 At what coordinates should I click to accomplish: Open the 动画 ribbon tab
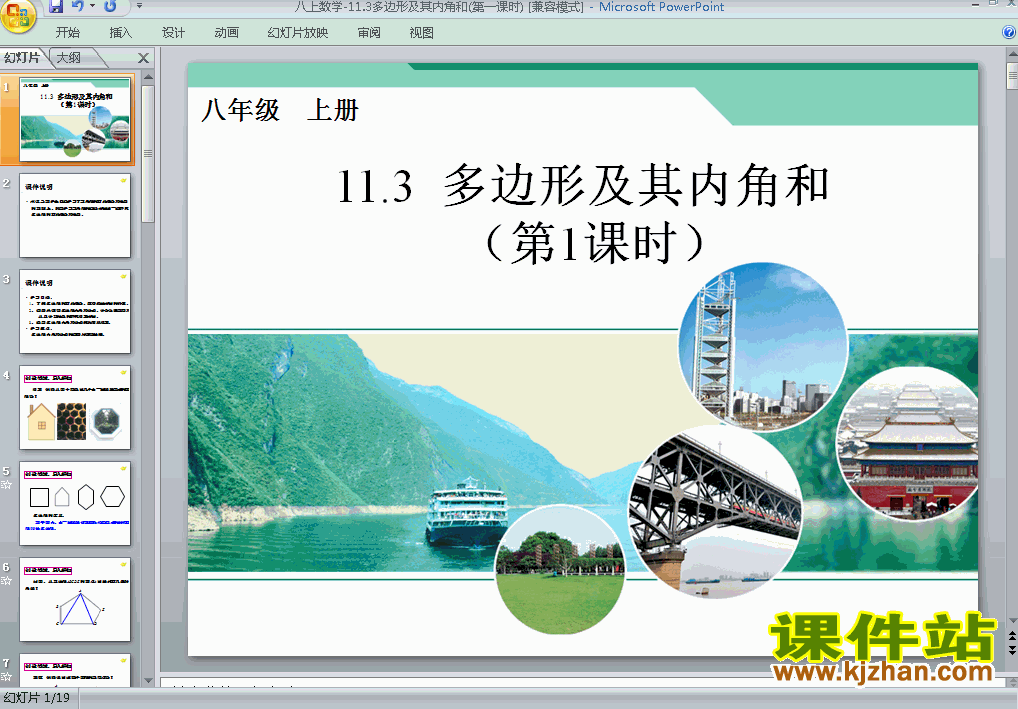click(227, 32)
